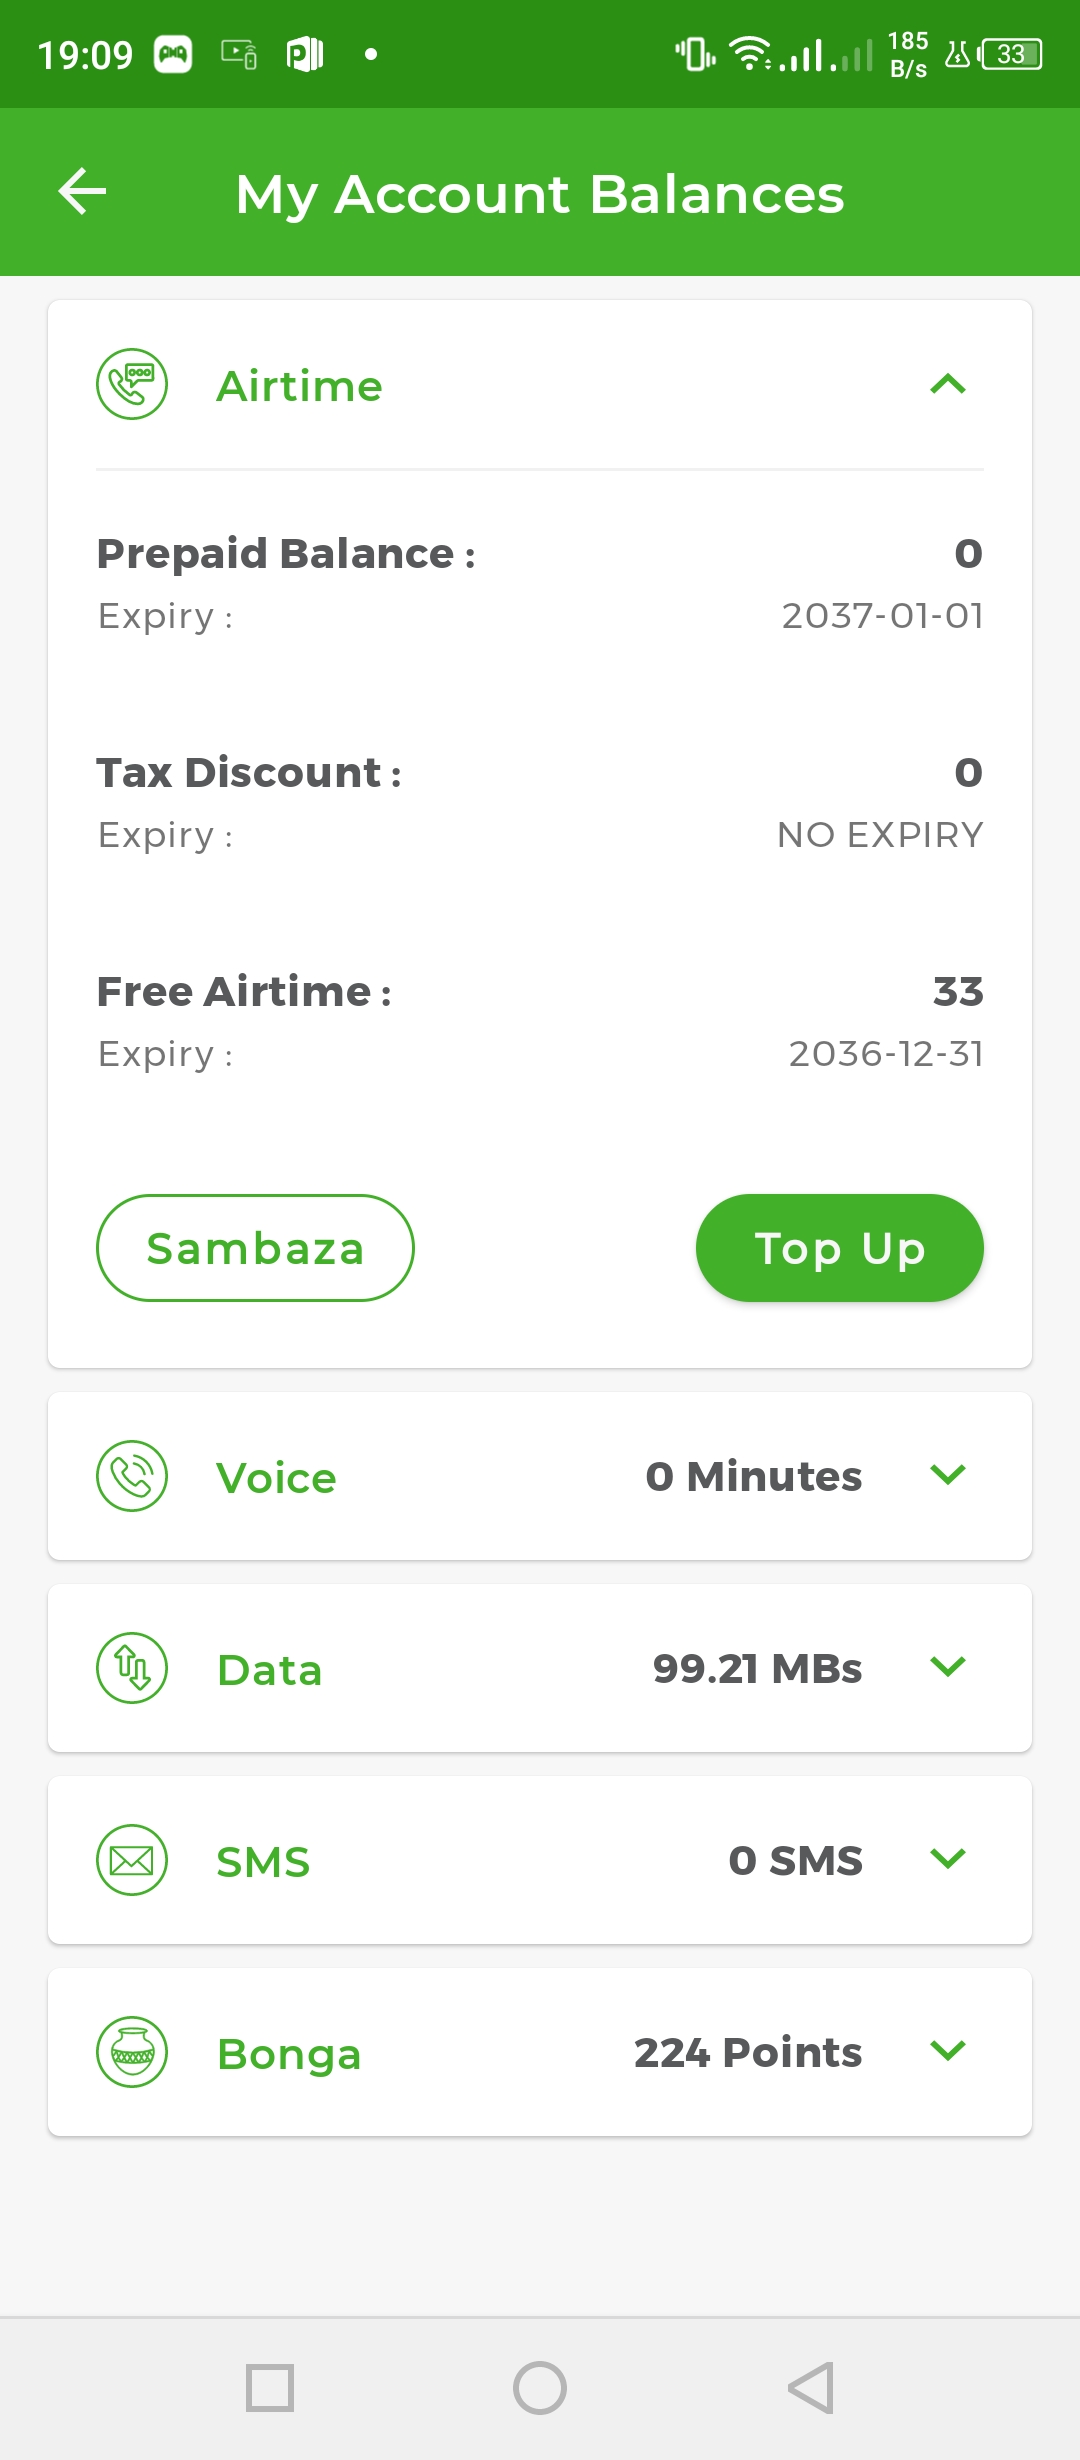Image resolution: width=1080 pixels, height=2460 pixels.
Task: Tap the Top Up button
Action: click(840, 1248)
